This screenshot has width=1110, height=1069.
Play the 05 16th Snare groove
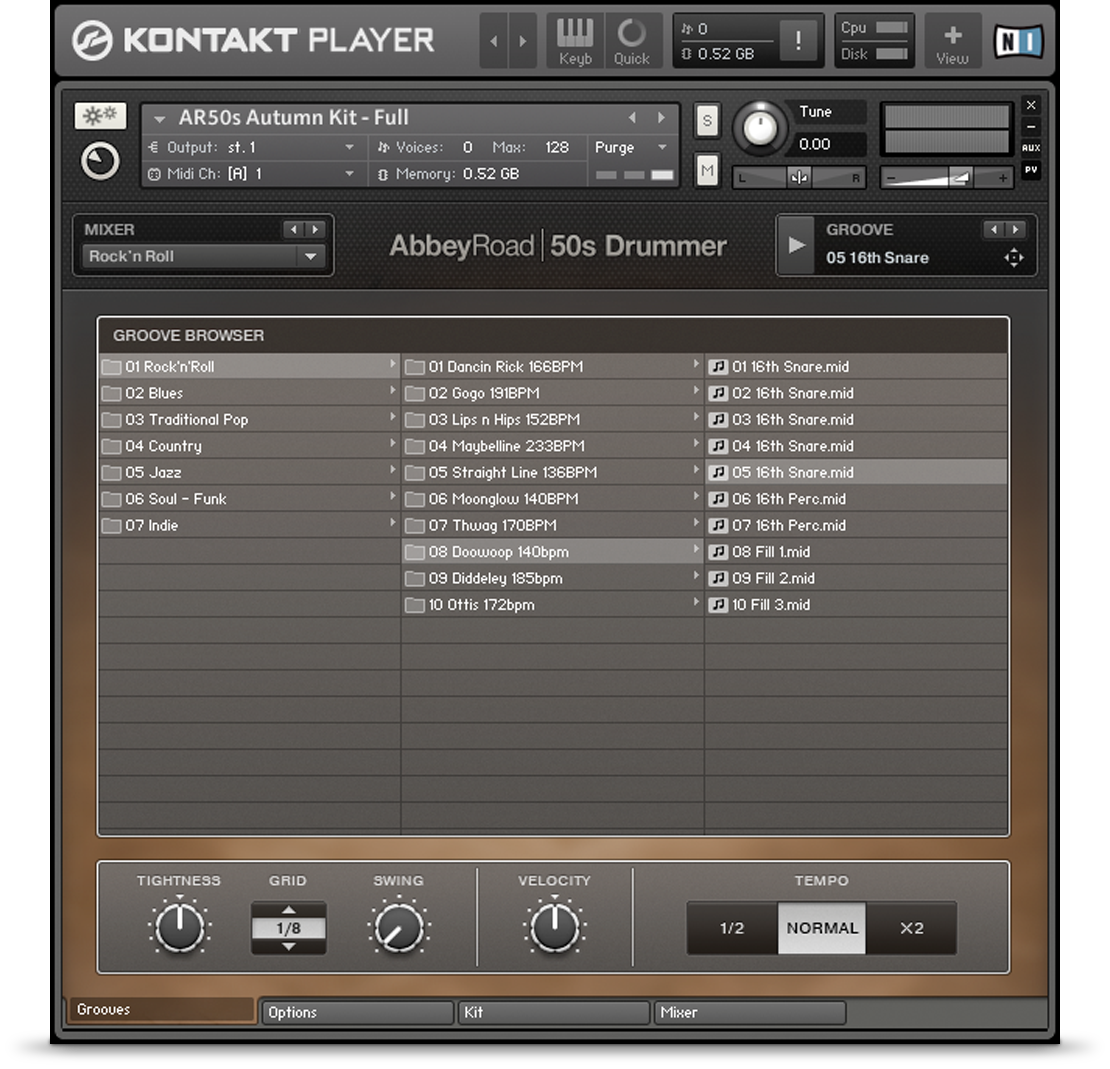point(796,245)
